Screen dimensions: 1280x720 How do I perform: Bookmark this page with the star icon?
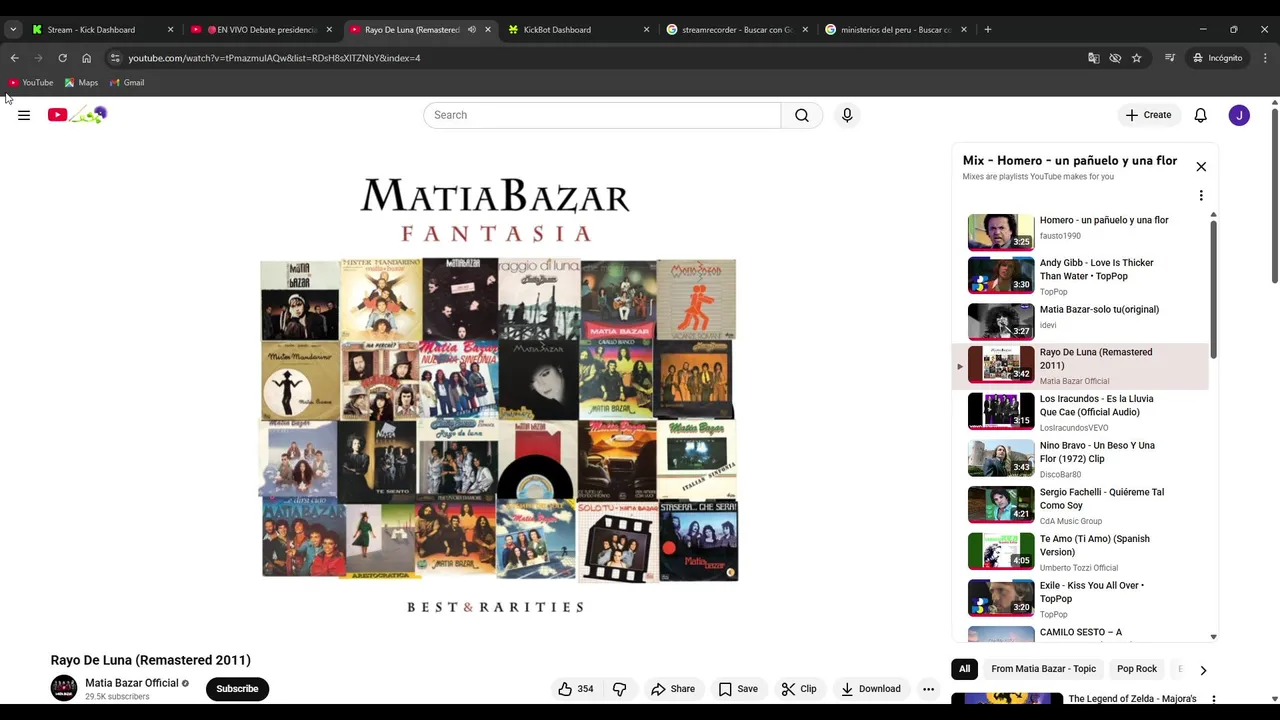click(1136, 58)
